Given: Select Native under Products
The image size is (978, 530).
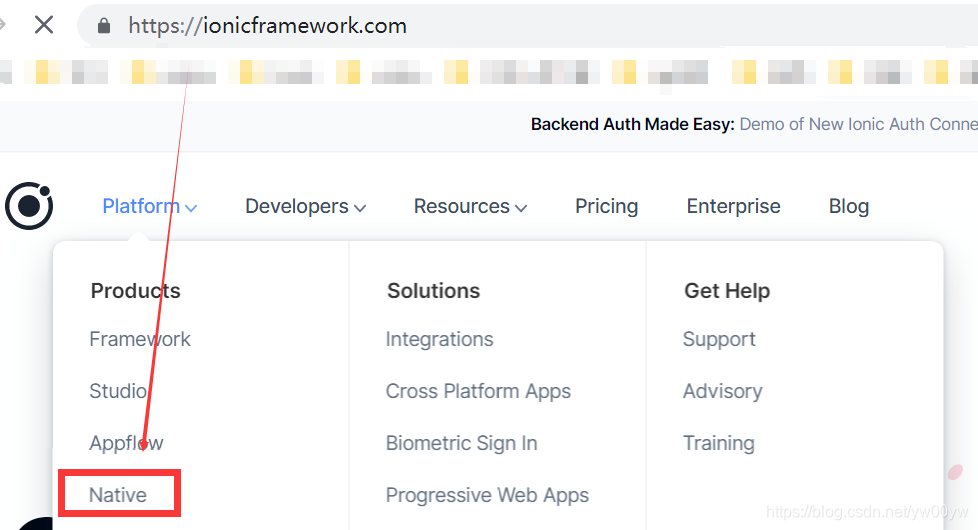Looking at the screenshot, I should 118,494.
